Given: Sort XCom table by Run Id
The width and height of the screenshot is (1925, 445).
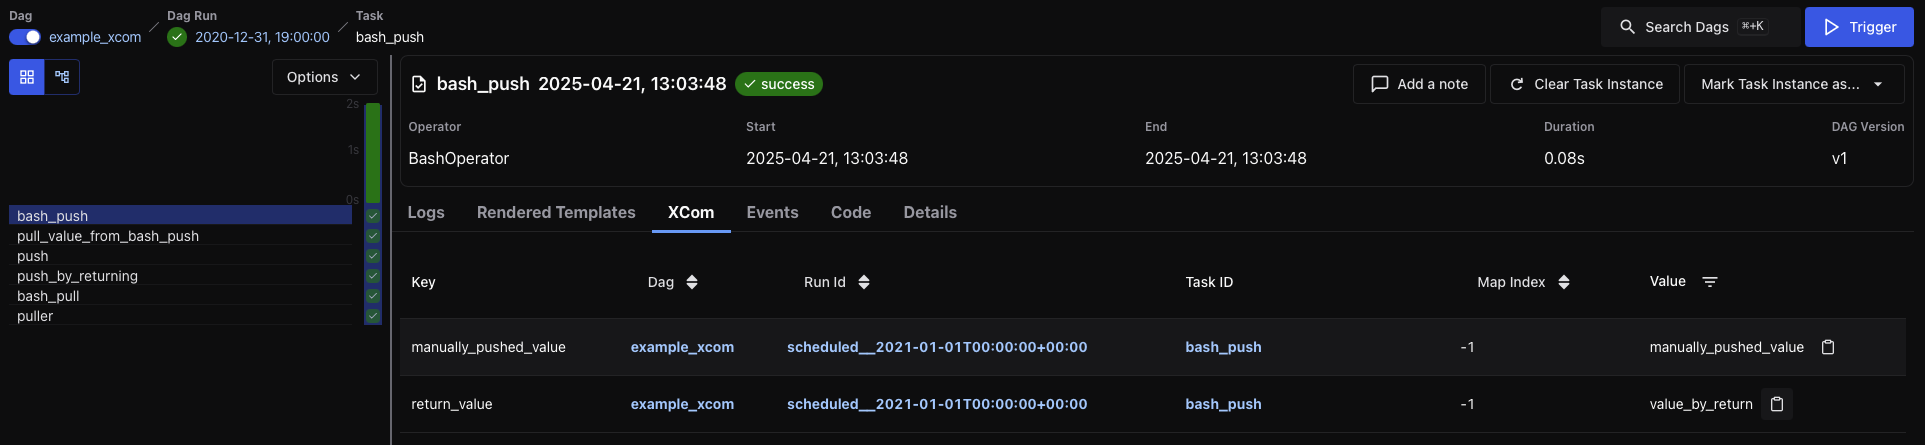Looking at the screenshot, I should coord(864,282).
